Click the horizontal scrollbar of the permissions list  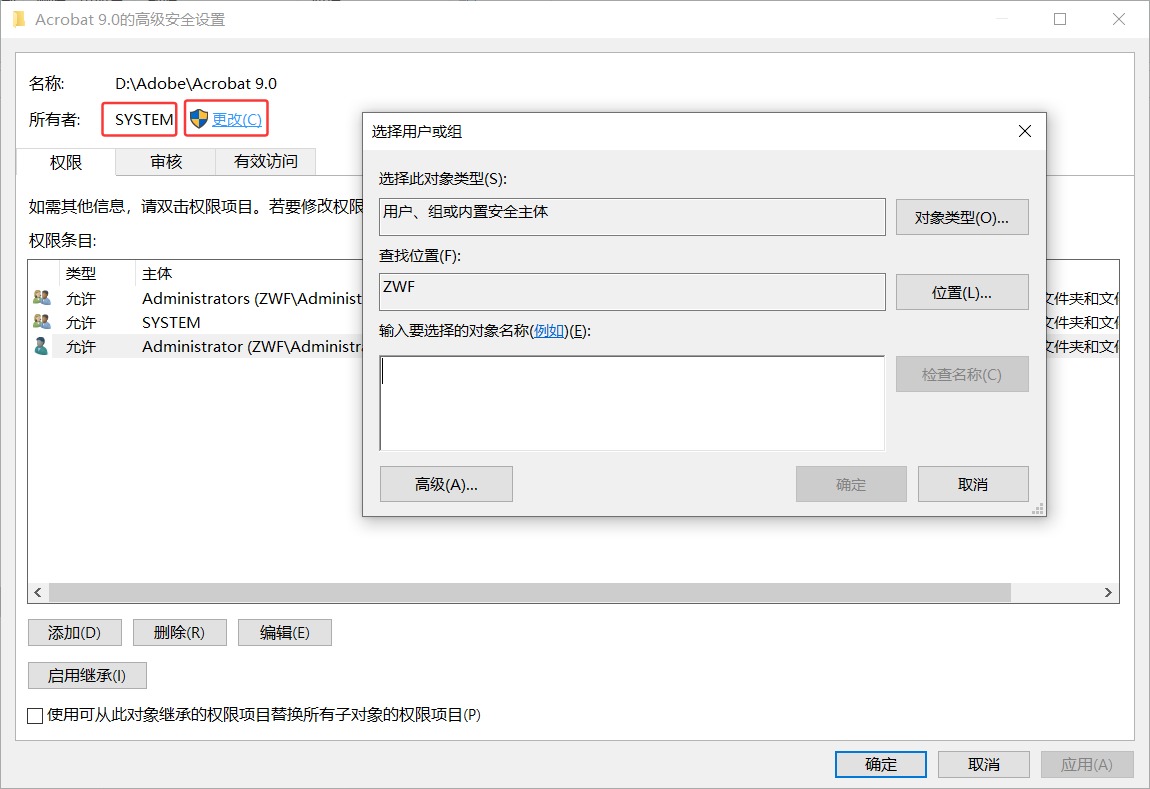530,592
